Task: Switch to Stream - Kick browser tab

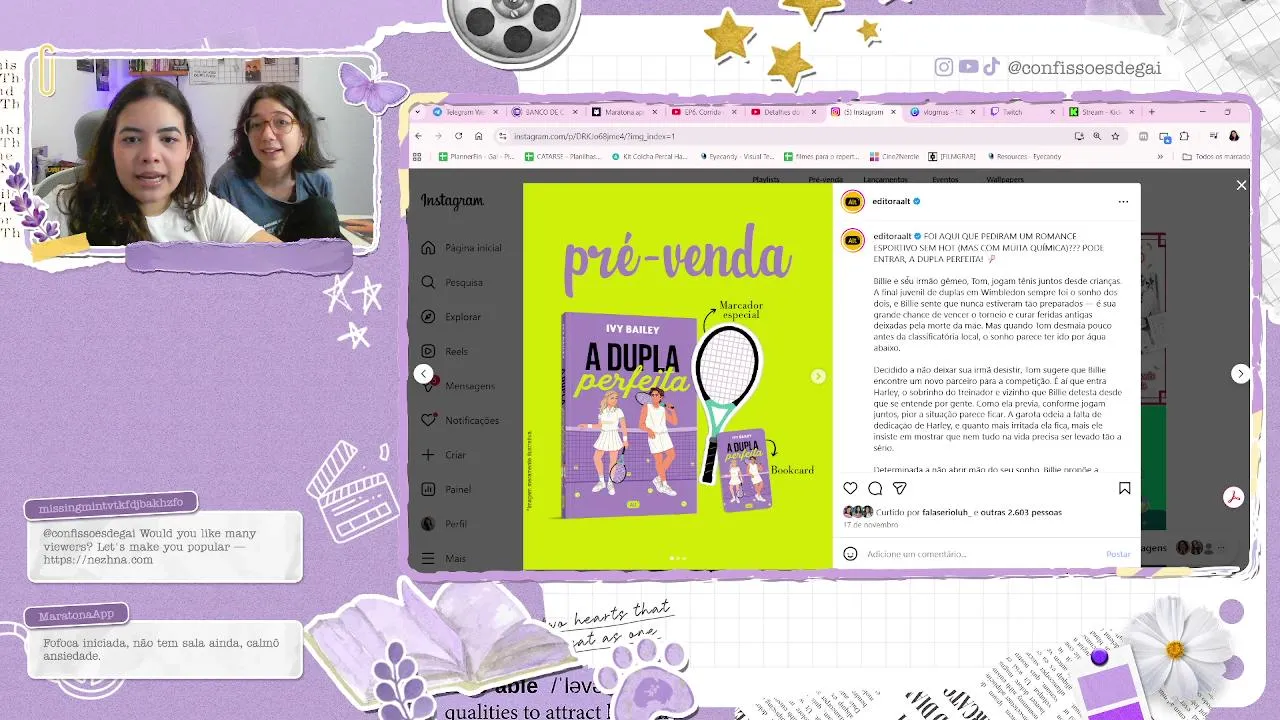Action: click(x=1100, y=112)
